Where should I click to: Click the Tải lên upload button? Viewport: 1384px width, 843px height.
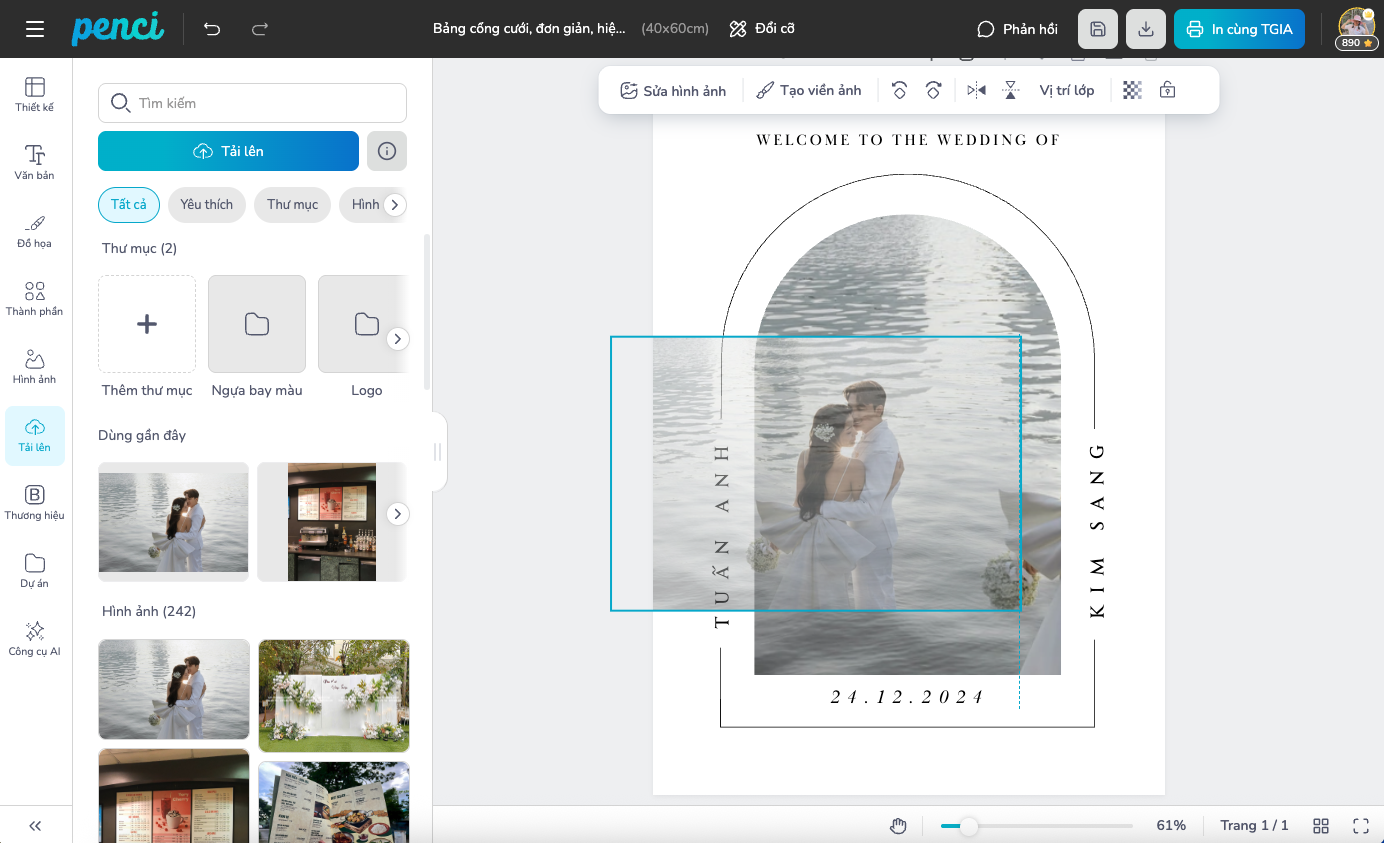click(228, 151)
